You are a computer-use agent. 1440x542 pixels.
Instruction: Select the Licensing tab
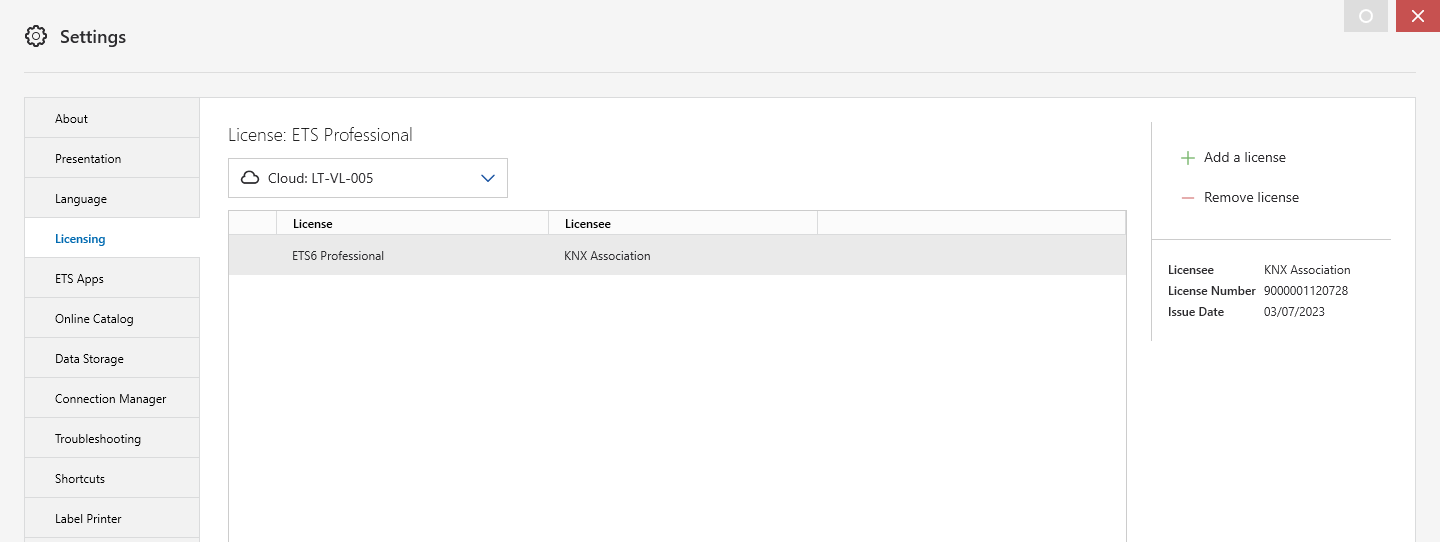(x=112, y=238)
